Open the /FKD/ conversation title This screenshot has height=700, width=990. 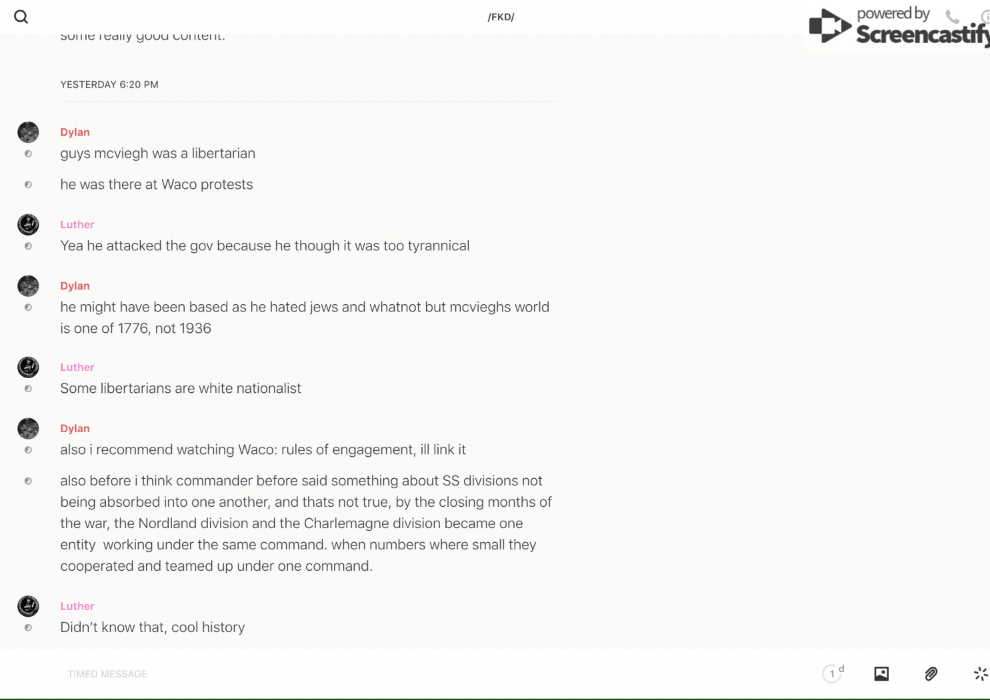coord(501,17)
